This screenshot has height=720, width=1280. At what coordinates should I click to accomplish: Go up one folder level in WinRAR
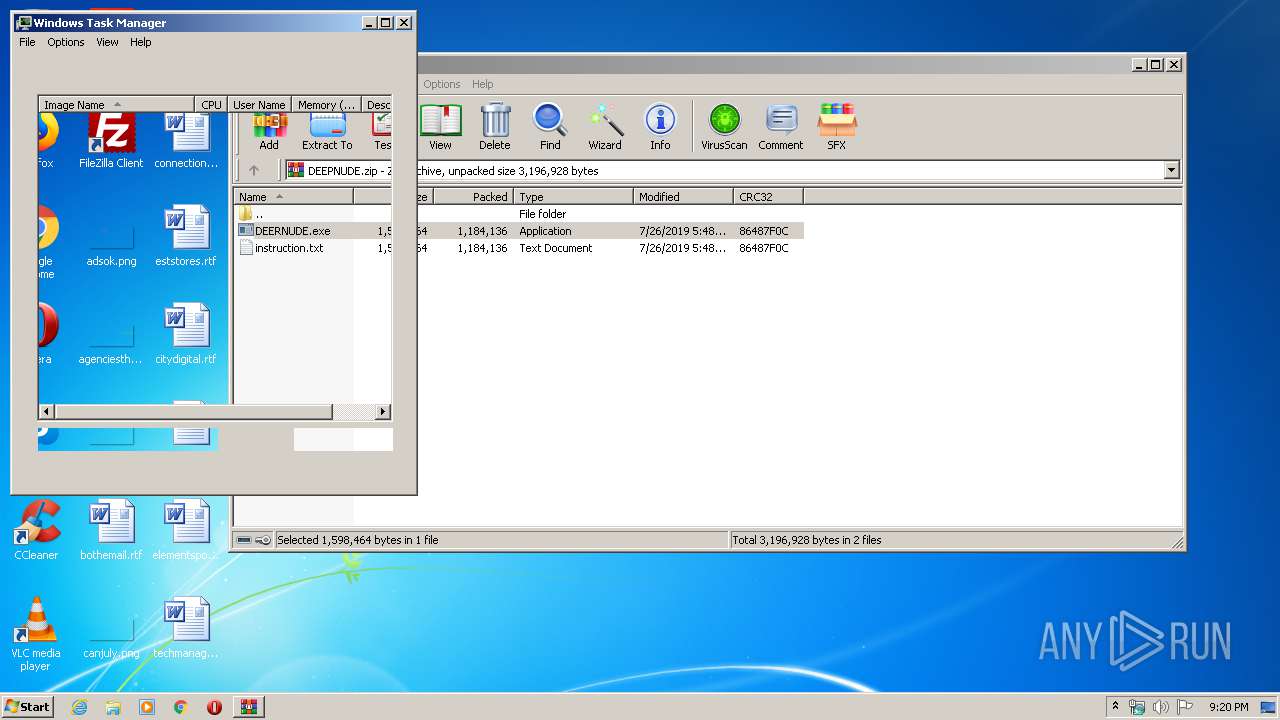(x=254, y=171)
